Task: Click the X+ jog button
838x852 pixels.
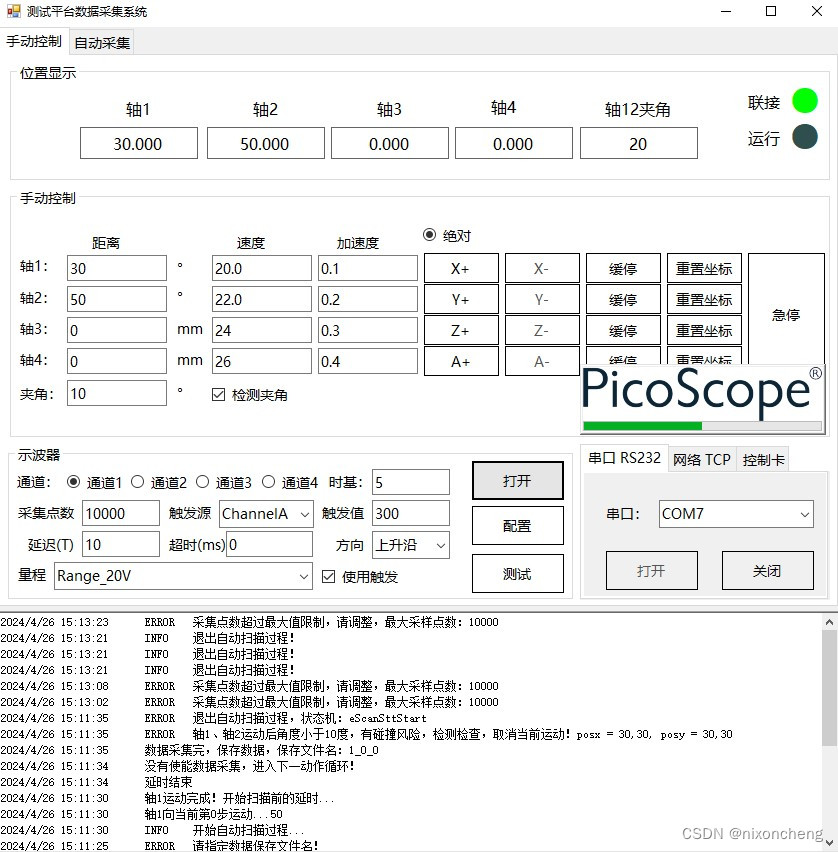Action: tap(460, 268)
